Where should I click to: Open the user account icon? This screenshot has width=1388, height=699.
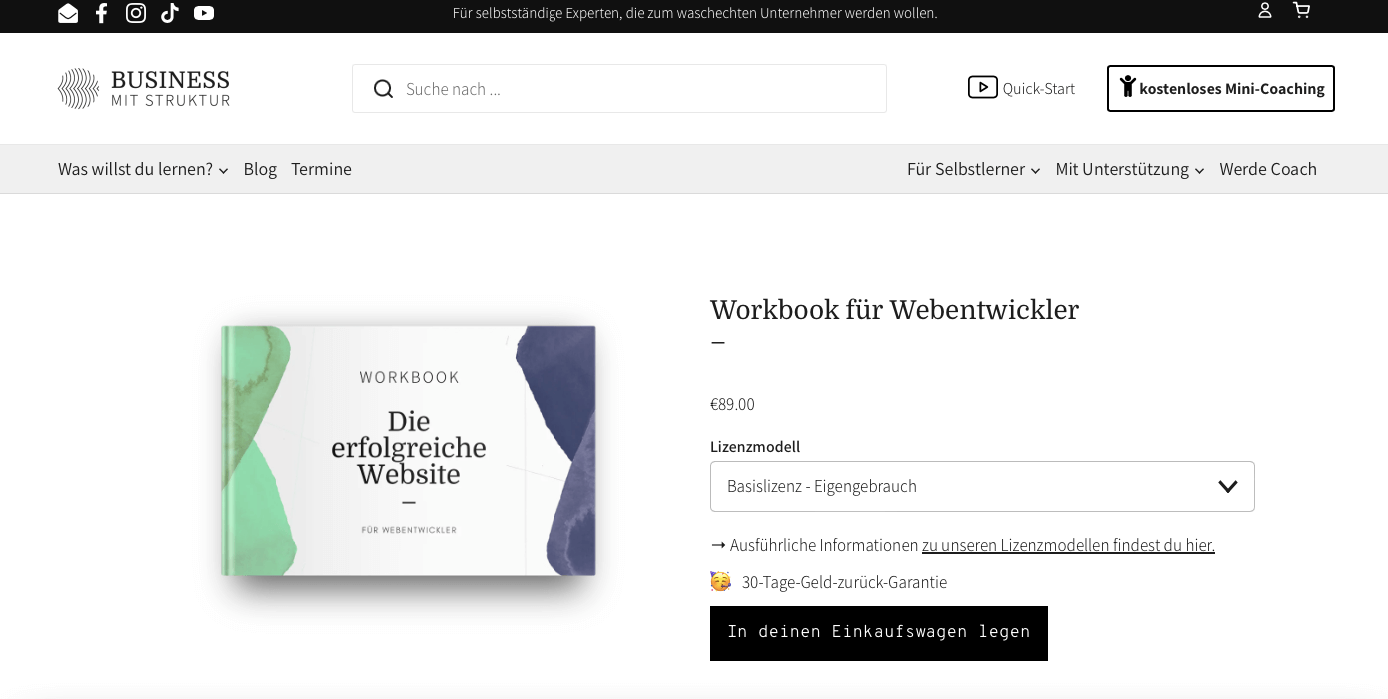coord(1265,10)
